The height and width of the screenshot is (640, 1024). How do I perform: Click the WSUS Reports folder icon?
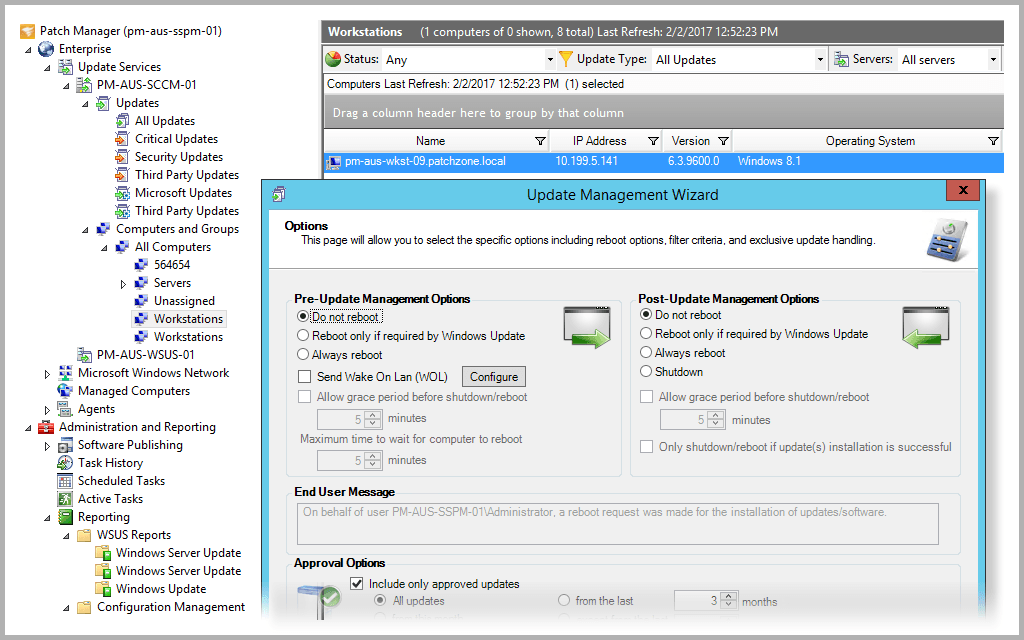pyautogui.click(x=85, y=534)
